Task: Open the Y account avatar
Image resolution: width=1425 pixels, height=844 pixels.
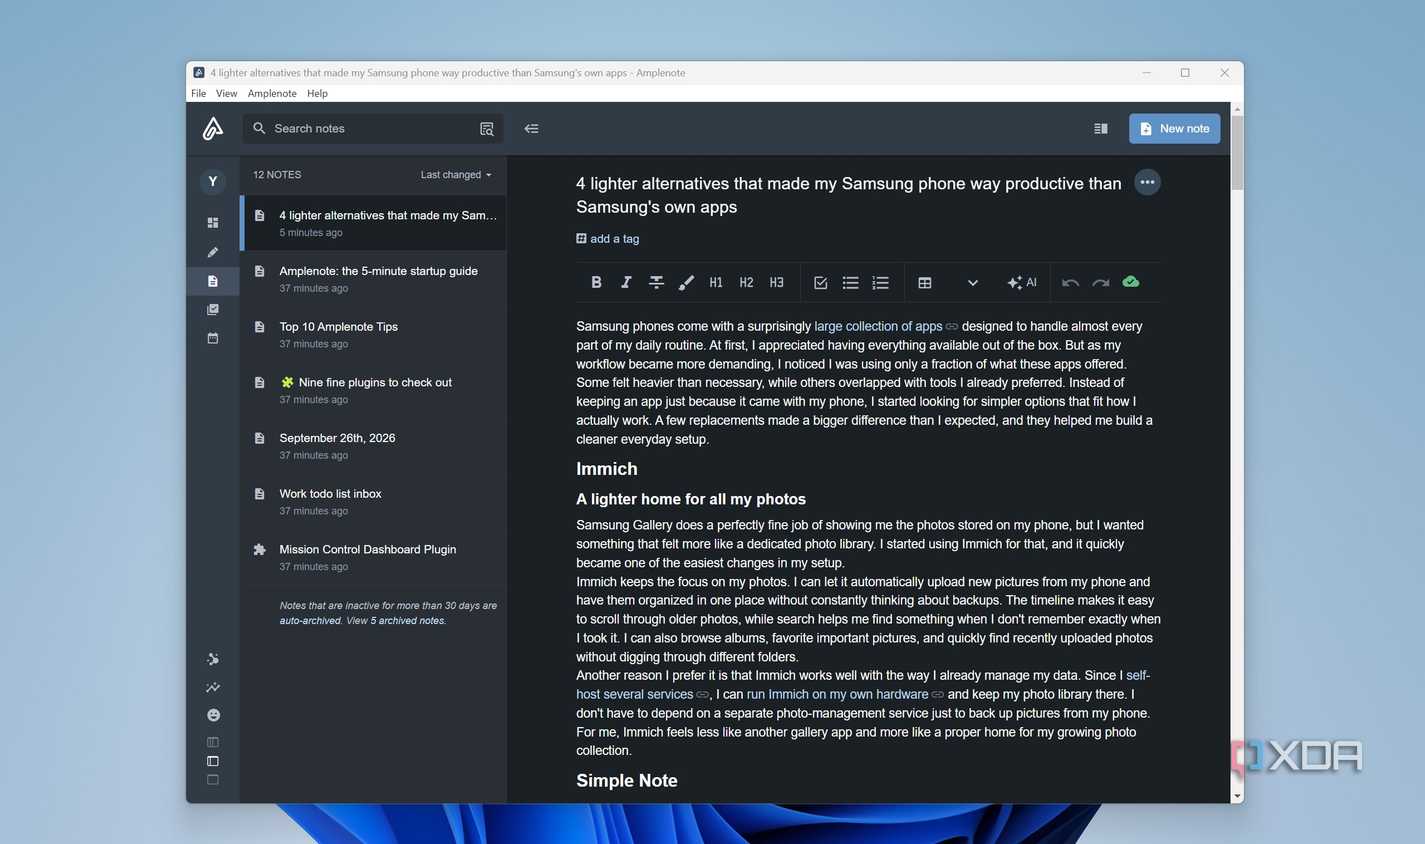Action: pos(212,181)
